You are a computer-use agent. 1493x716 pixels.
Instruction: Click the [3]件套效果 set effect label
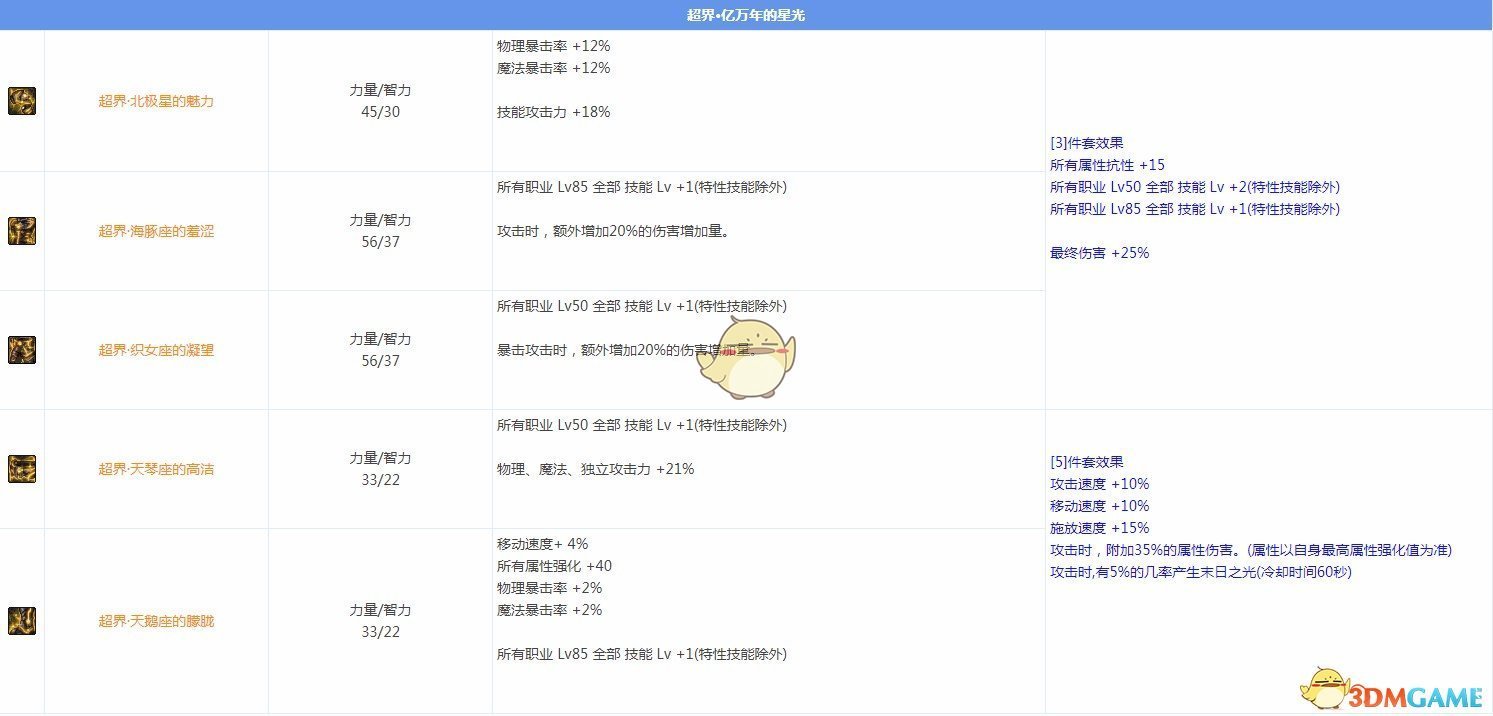[1078, 142]
